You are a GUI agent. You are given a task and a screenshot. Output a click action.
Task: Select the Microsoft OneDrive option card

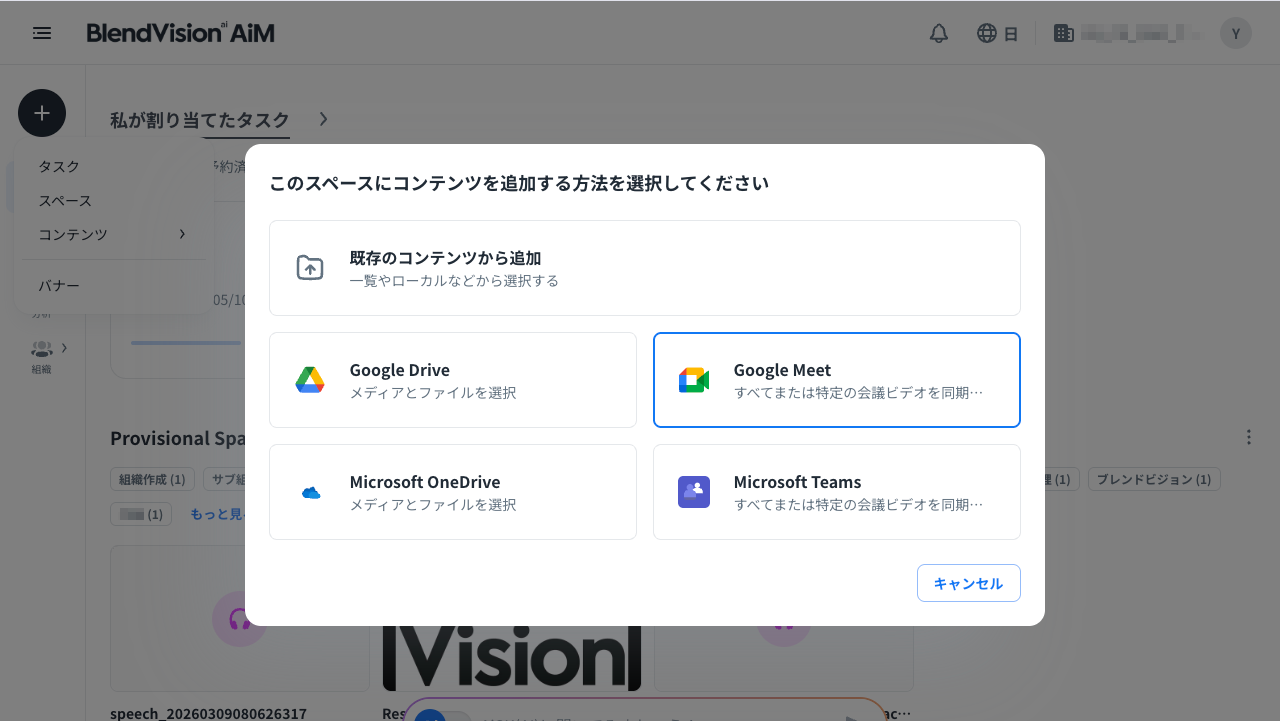[x=453, y=492]
